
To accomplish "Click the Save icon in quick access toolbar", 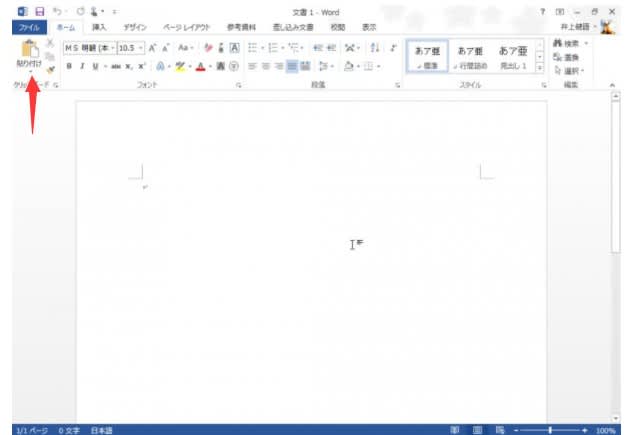I will click(x=41, y=10).
